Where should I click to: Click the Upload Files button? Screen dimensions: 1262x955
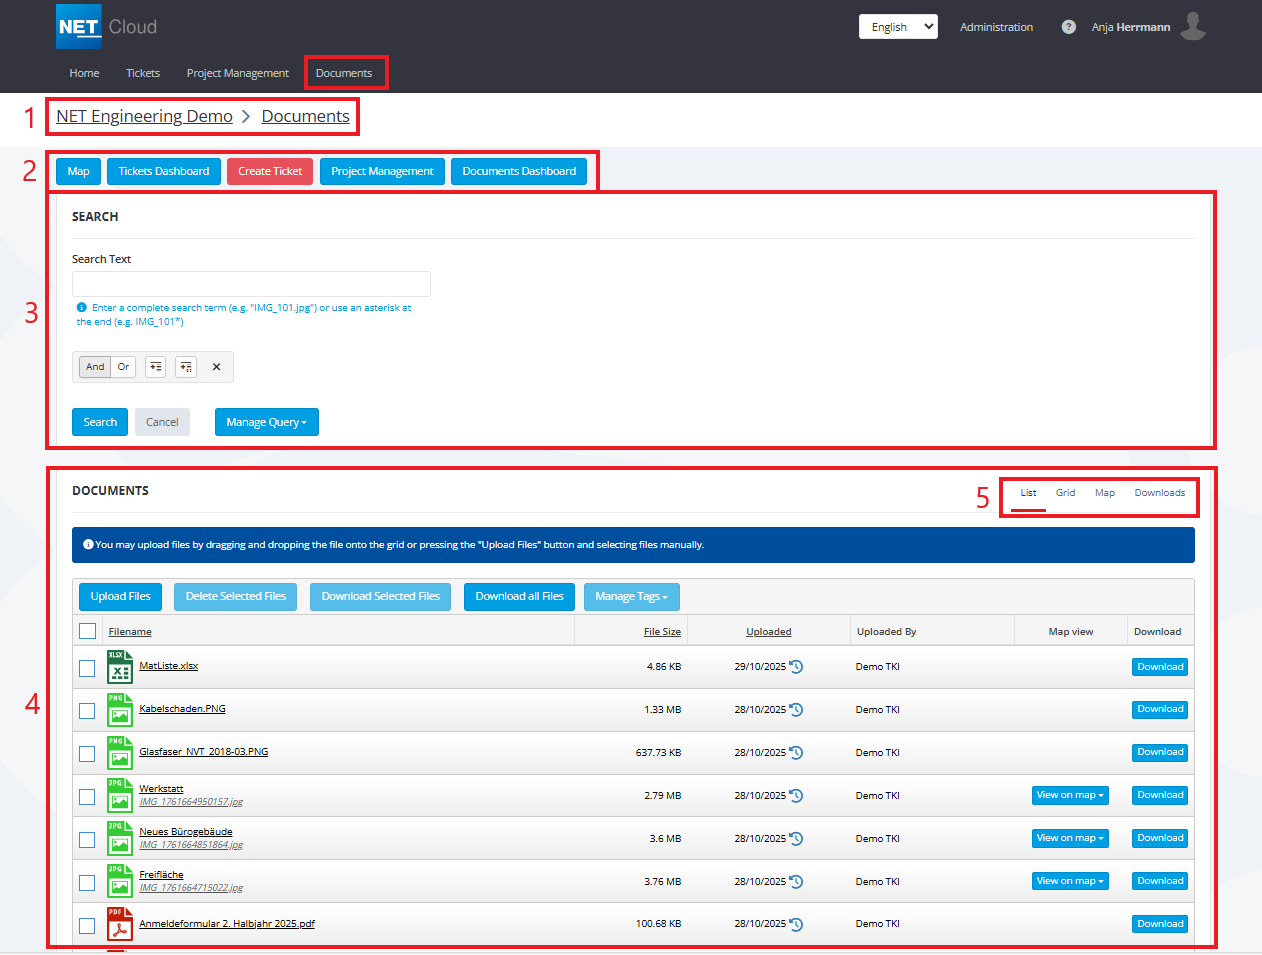click(120, 597)
